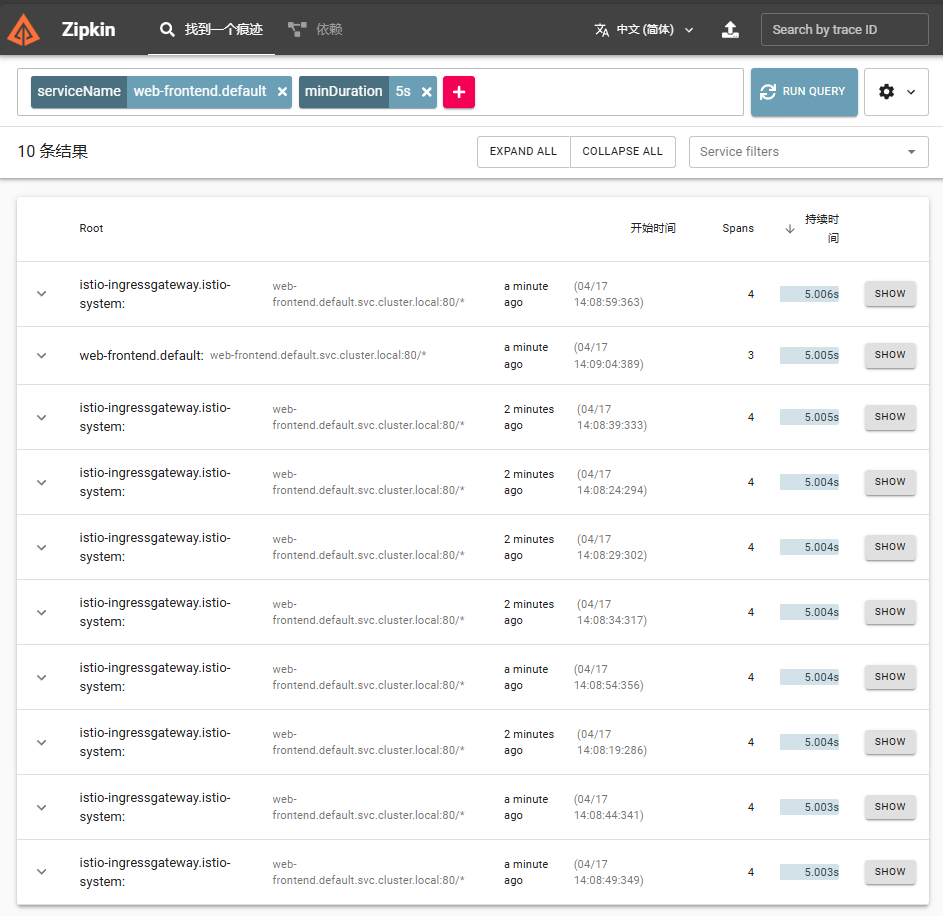Click the duration bar for trace 14:08:49:349

(809, 872)
